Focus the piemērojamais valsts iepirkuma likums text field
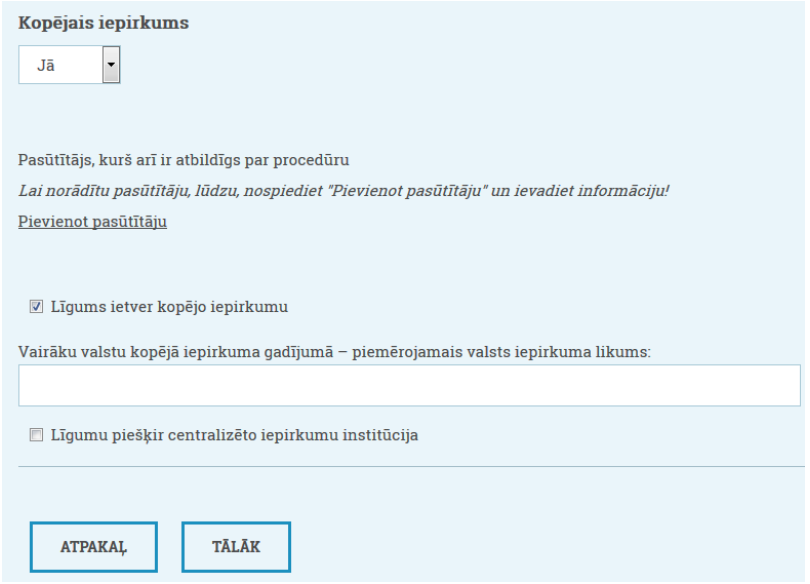The width and height of the screenshot is (810, 584). click(x=409, y=385)
